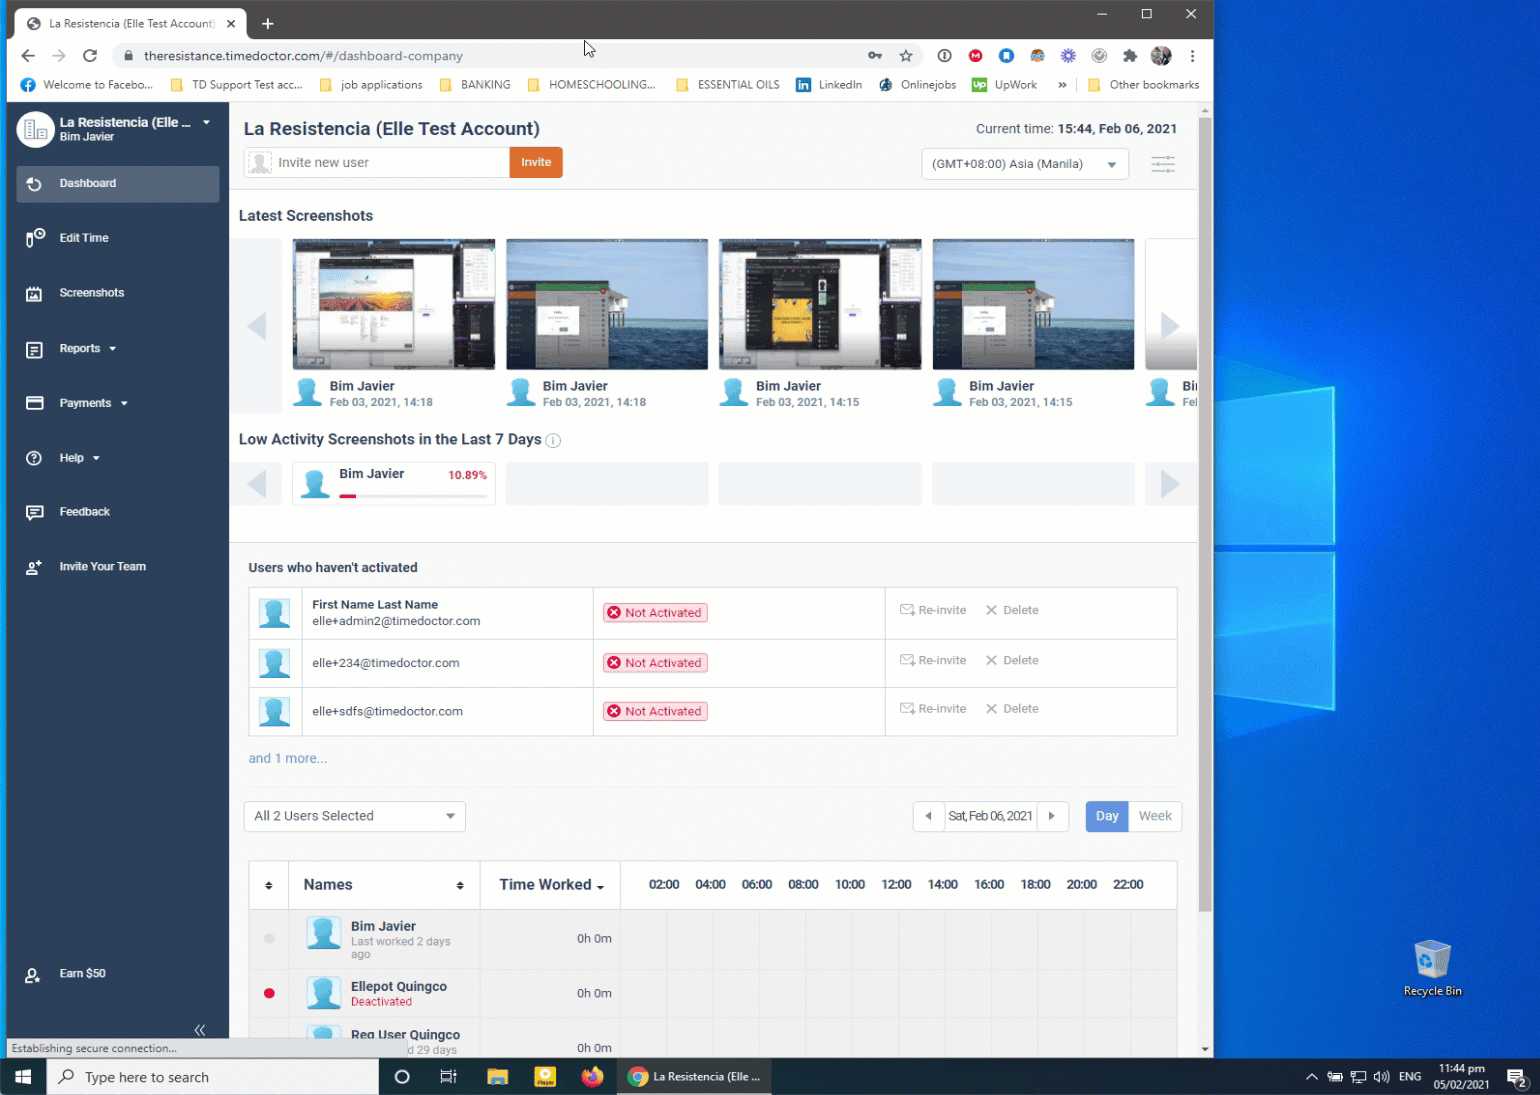Image resolution: width=1540 pixels, height=1095 pixels.
Task: Open the Screenshots page from the sidebar
Action: click(x=92, y=292)
